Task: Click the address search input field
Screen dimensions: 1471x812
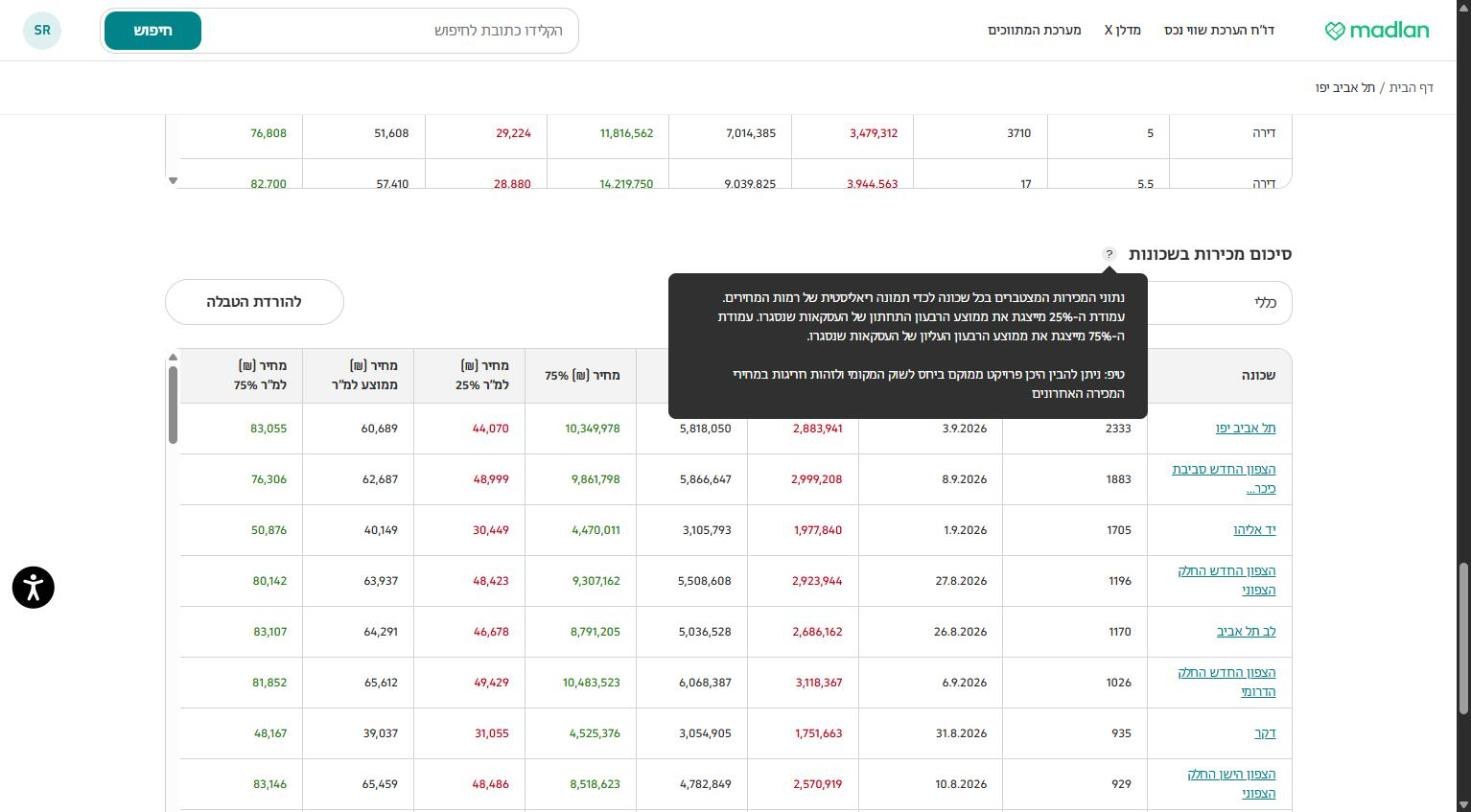Action: 390,30
